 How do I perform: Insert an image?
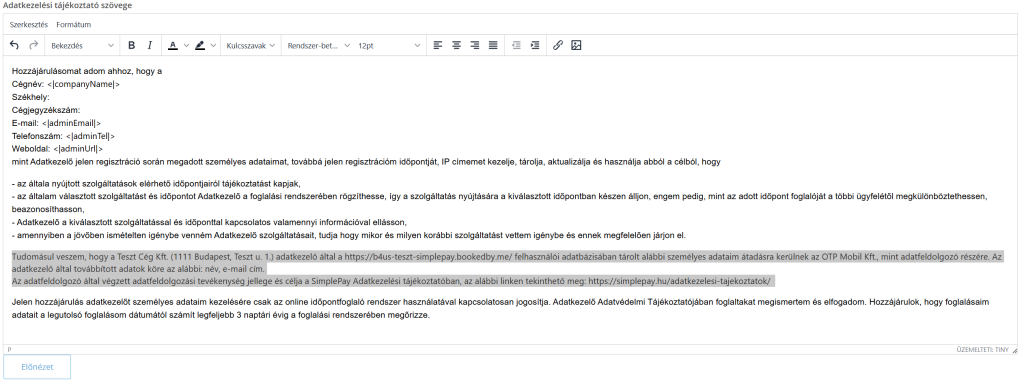point(576,46)
